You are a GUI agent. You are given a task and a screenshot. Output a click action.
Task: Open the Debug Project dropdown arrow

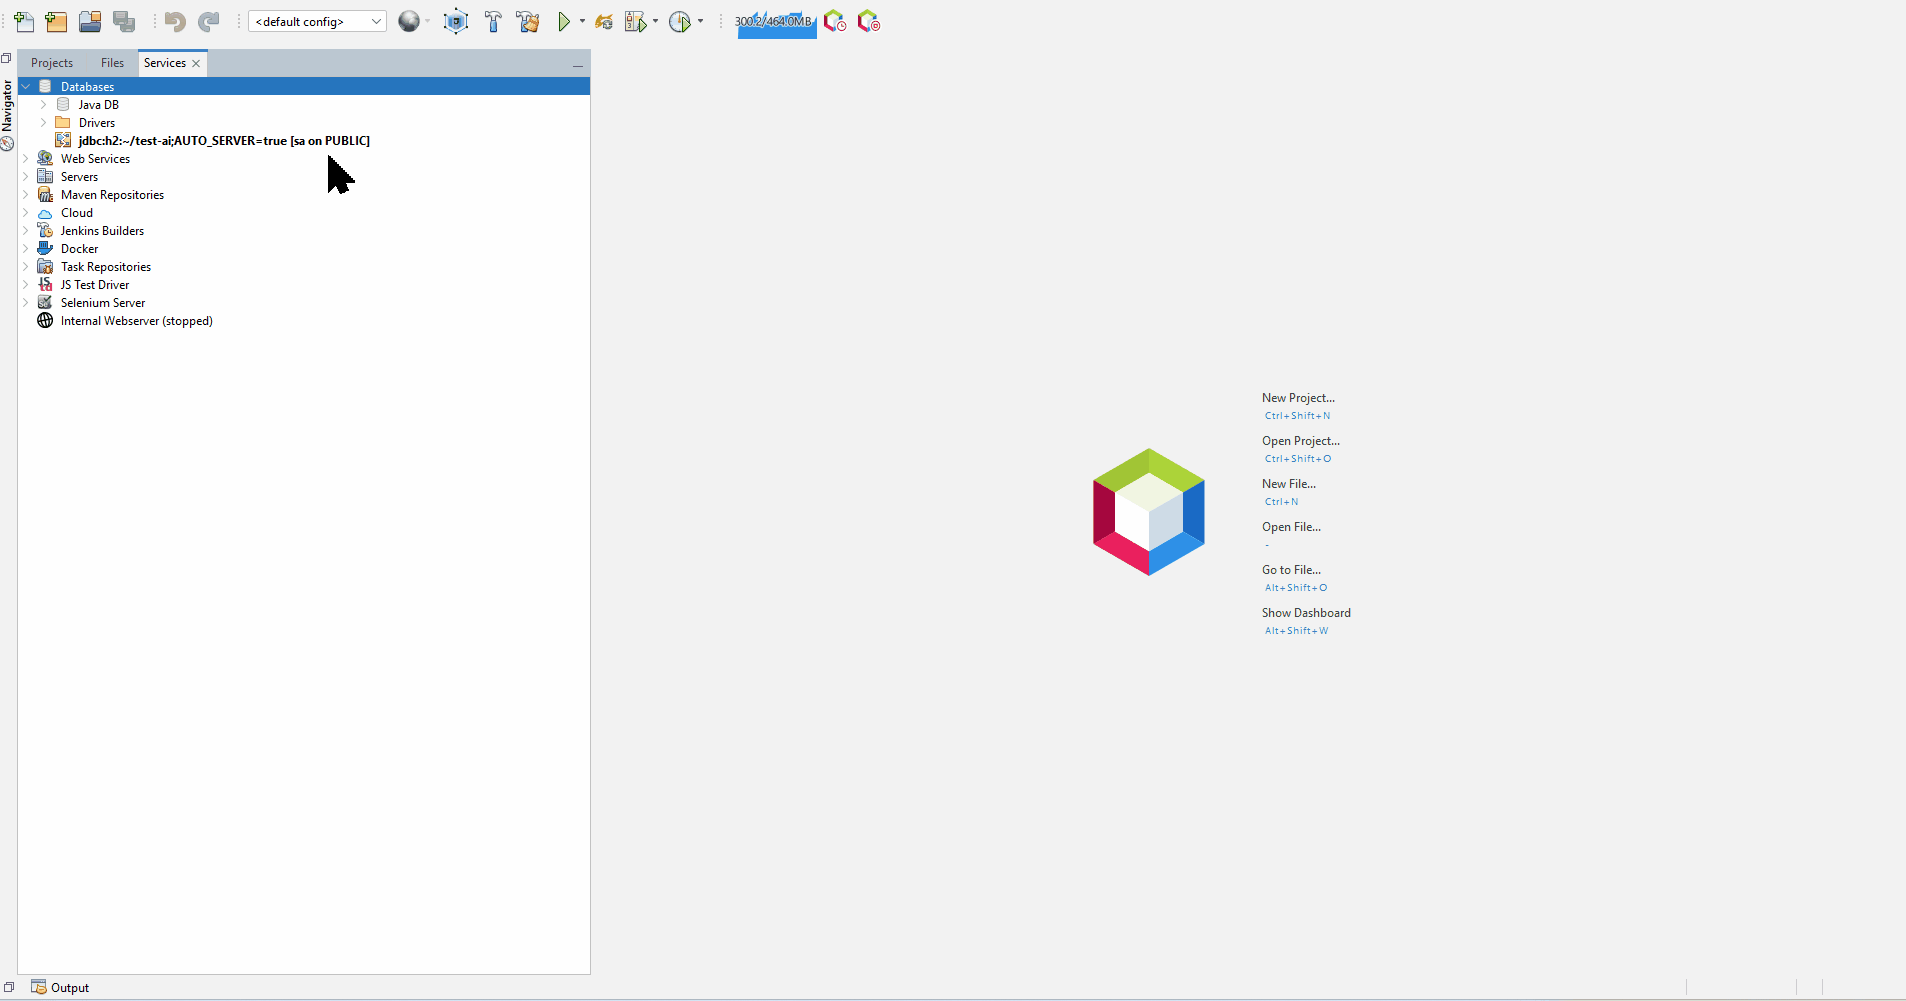655,21
